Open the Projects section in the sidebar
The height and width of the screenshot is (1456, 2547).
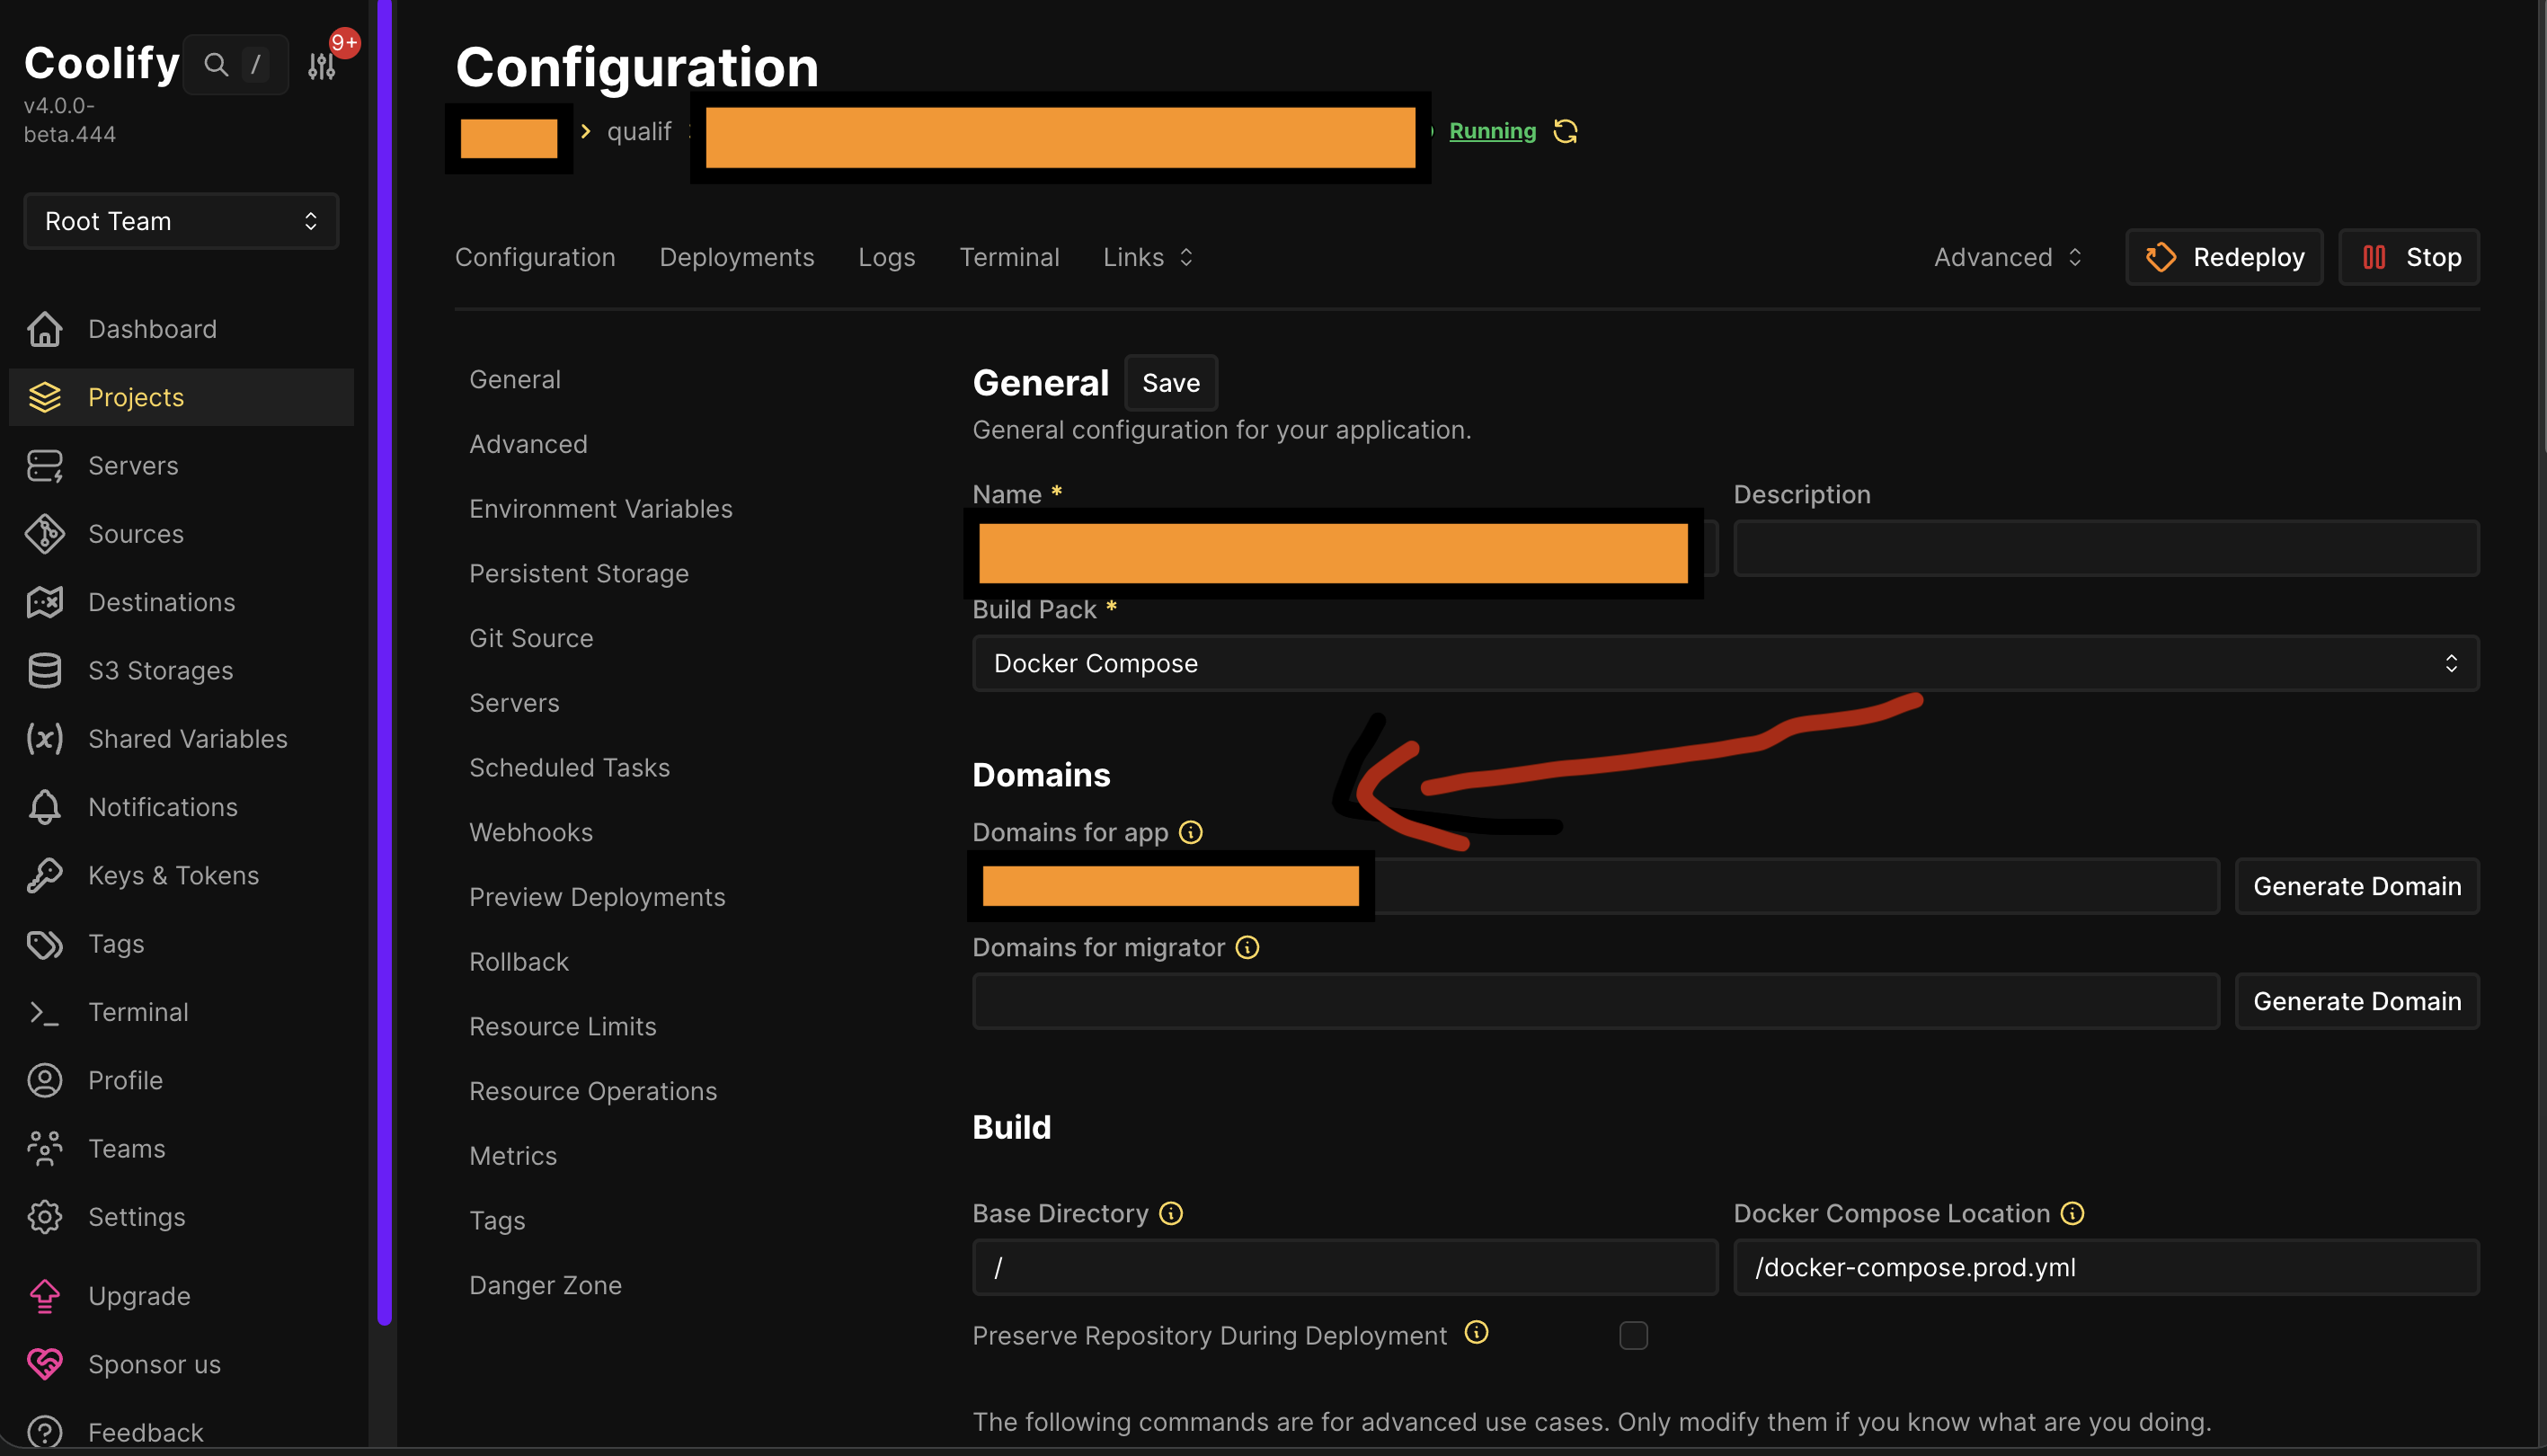(135, 397)
